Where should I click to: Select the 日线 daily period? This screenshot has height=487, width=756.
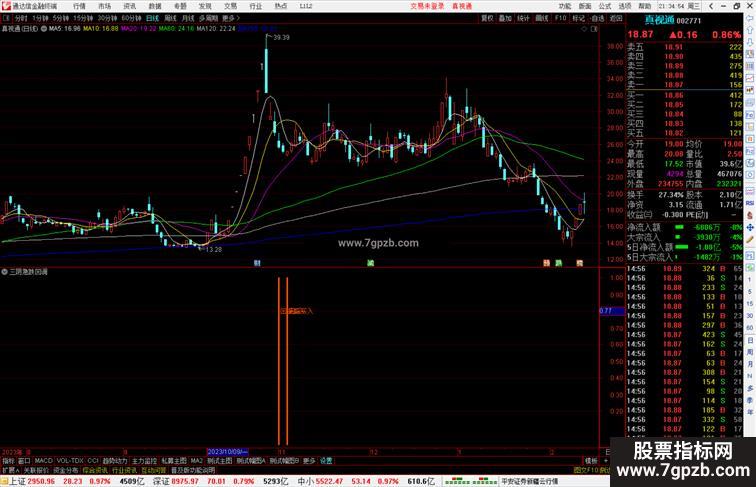pos(152,18)
